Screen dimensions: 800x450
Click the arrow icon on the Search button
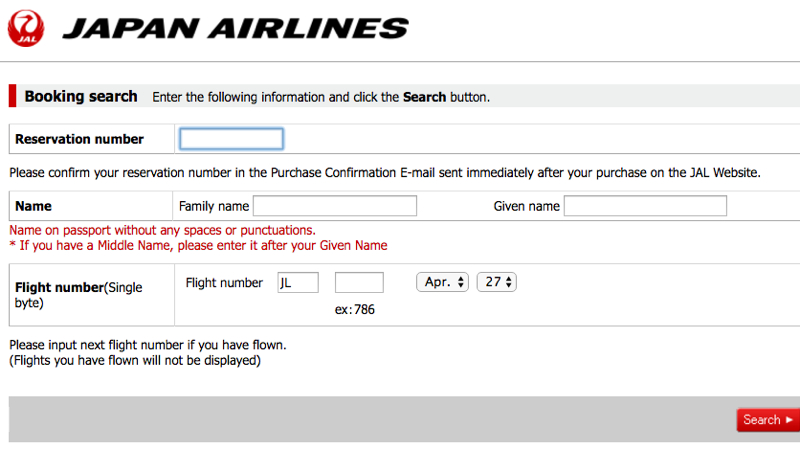789,420
